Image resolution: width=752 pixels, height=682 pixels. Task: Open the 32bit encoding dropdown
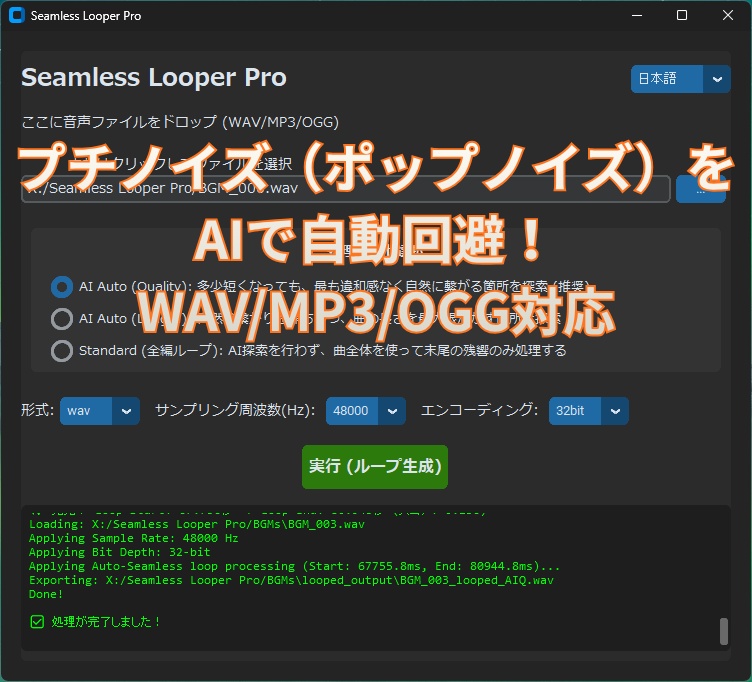tap(588, 411)
